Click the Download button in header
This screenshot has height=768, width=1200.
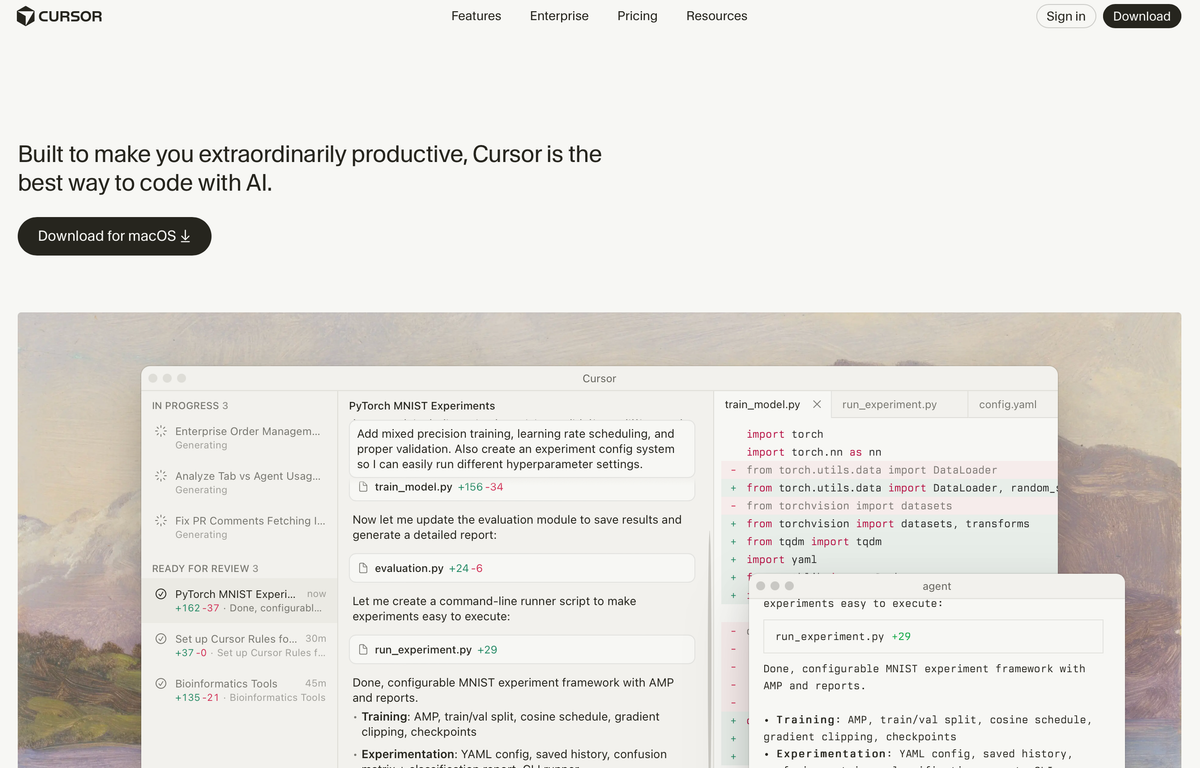[x=1141, y=16]
